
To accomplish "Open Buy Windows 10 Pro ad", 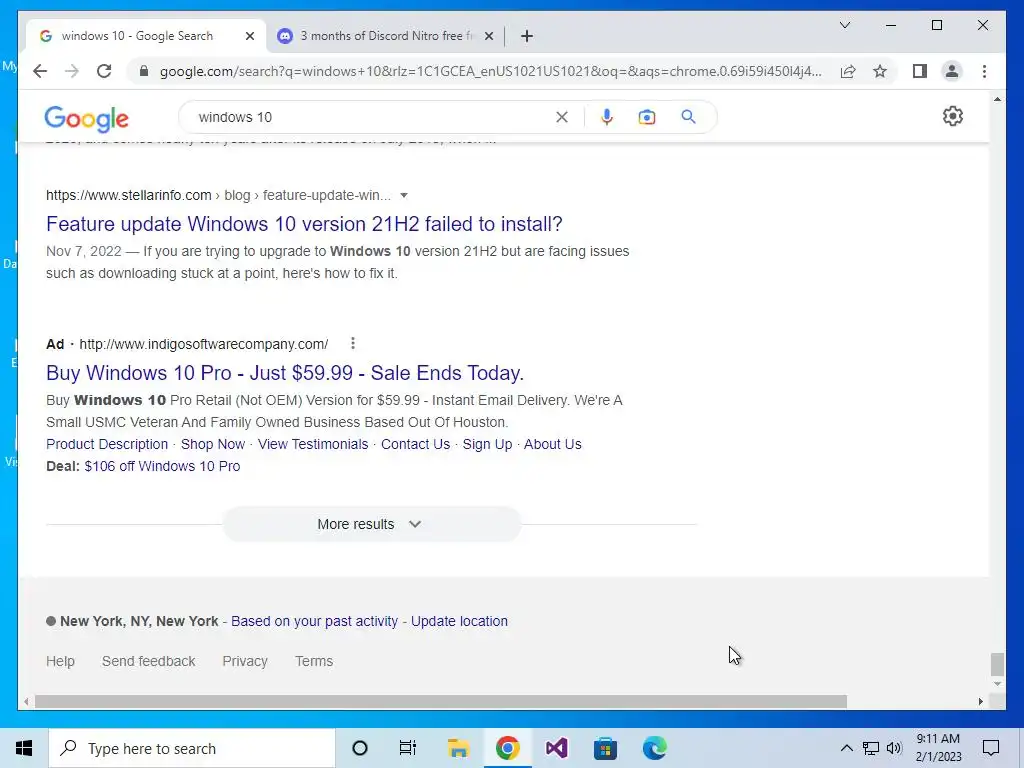I will pos(285,373).
